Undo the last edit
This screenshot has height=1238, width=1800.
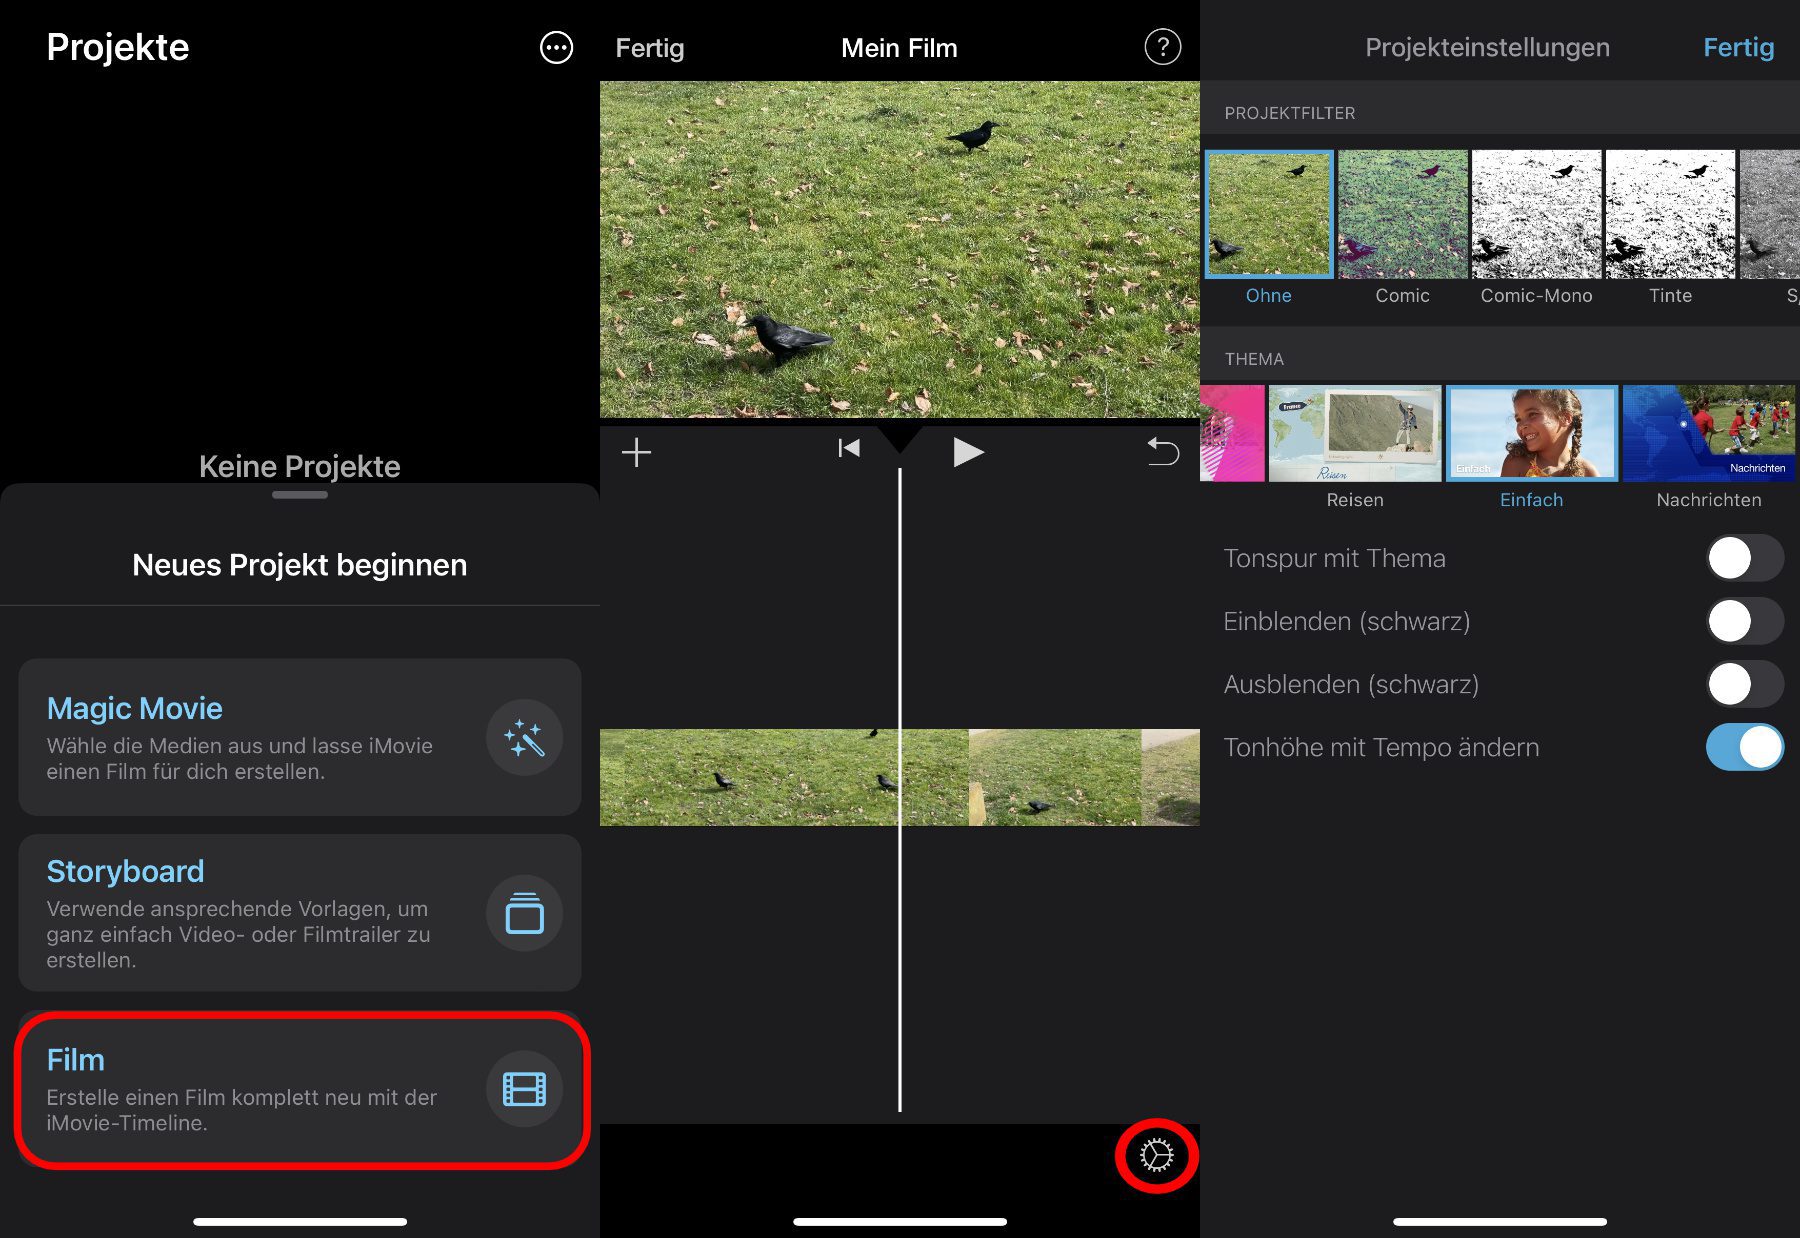[1162, 452]
